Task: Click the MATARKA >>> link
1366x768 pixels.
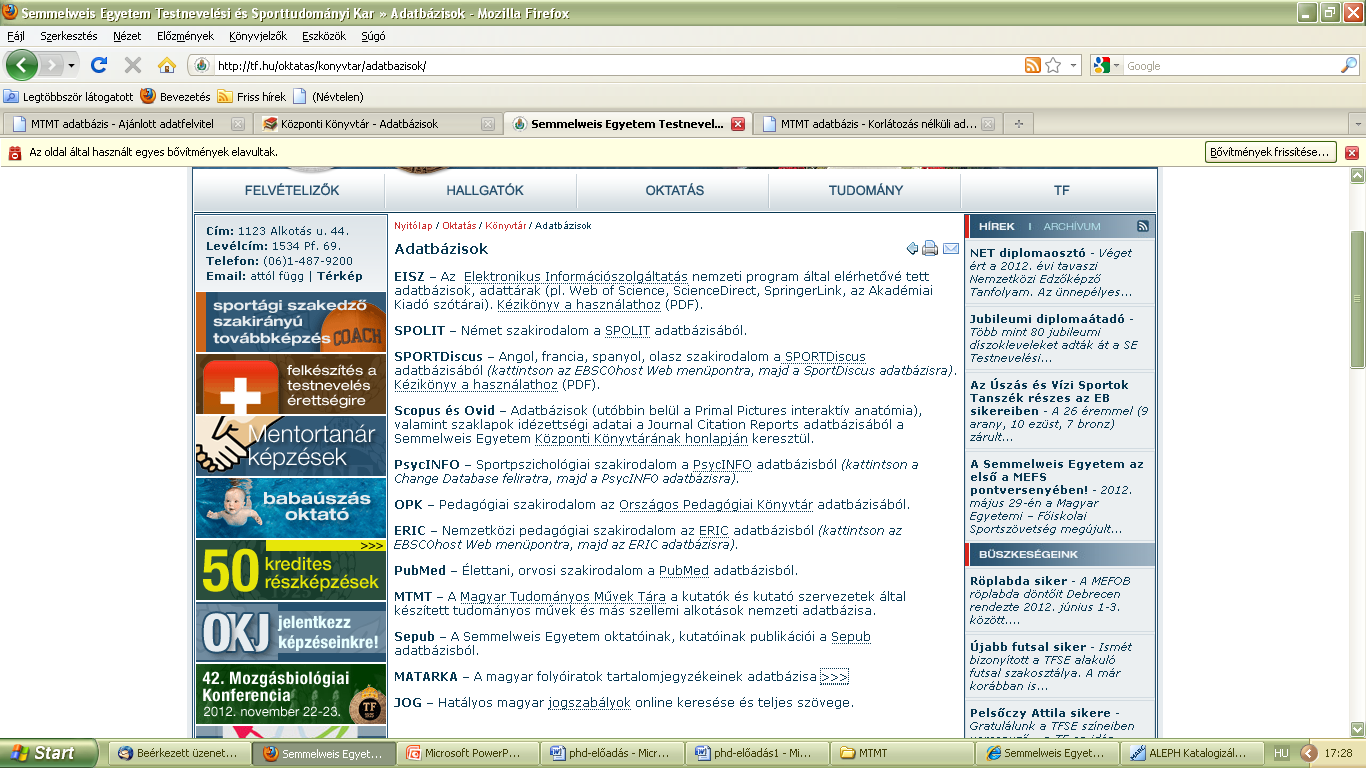Action: coord(834,677)
